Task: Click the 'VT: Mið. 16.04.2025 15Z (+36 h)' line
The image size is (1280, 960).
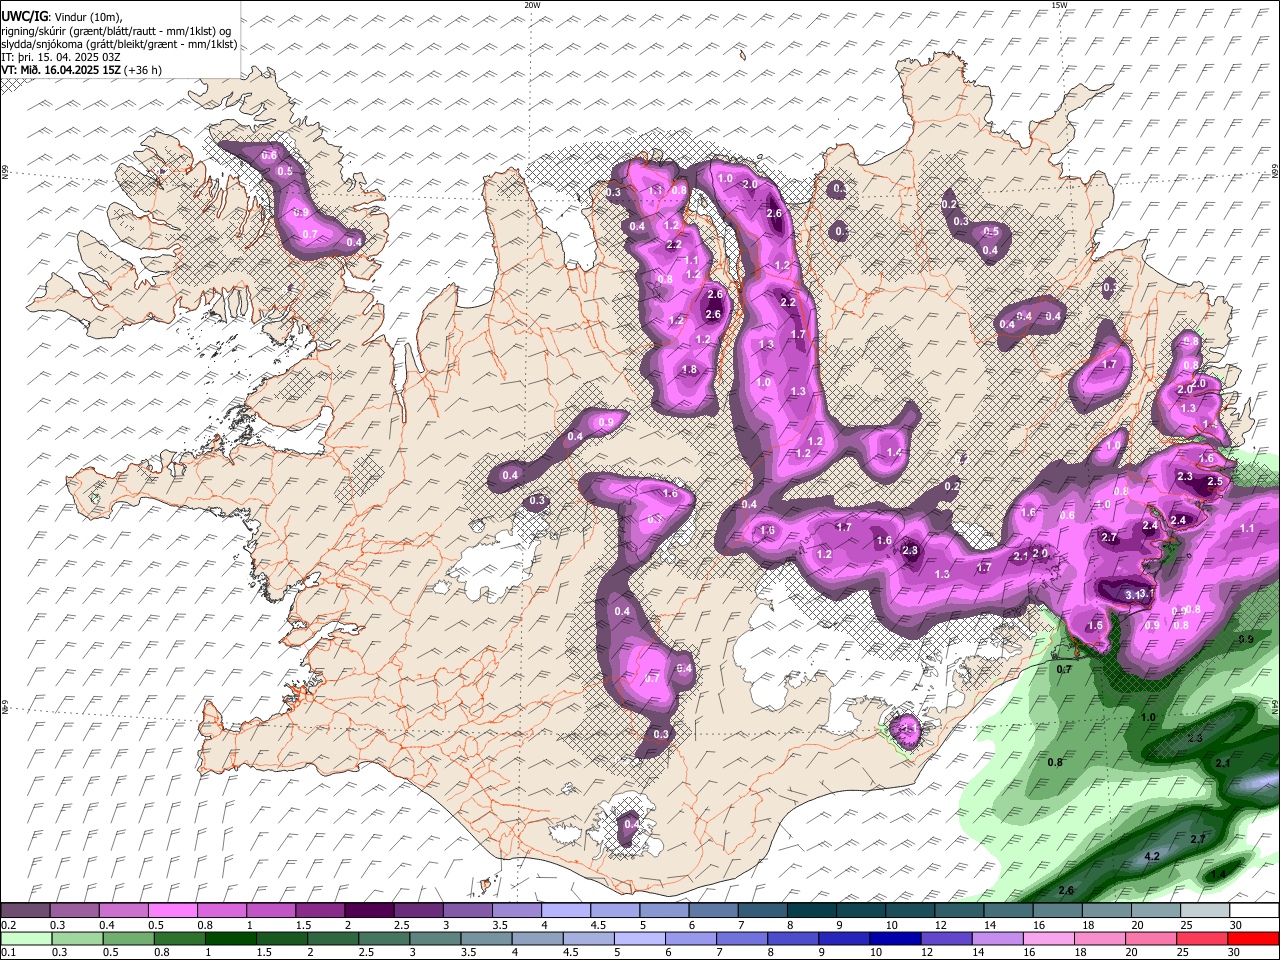Action: [x=82, y=70]
